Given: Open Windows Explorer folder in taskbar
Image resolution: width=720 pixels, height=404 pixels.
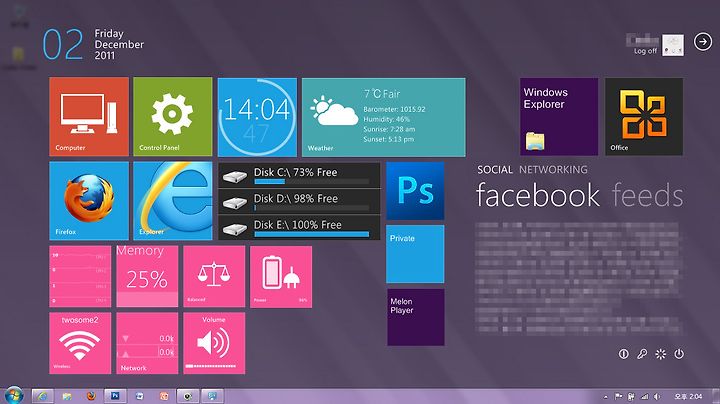Looking at the screenshot, I should coord(67,396).
